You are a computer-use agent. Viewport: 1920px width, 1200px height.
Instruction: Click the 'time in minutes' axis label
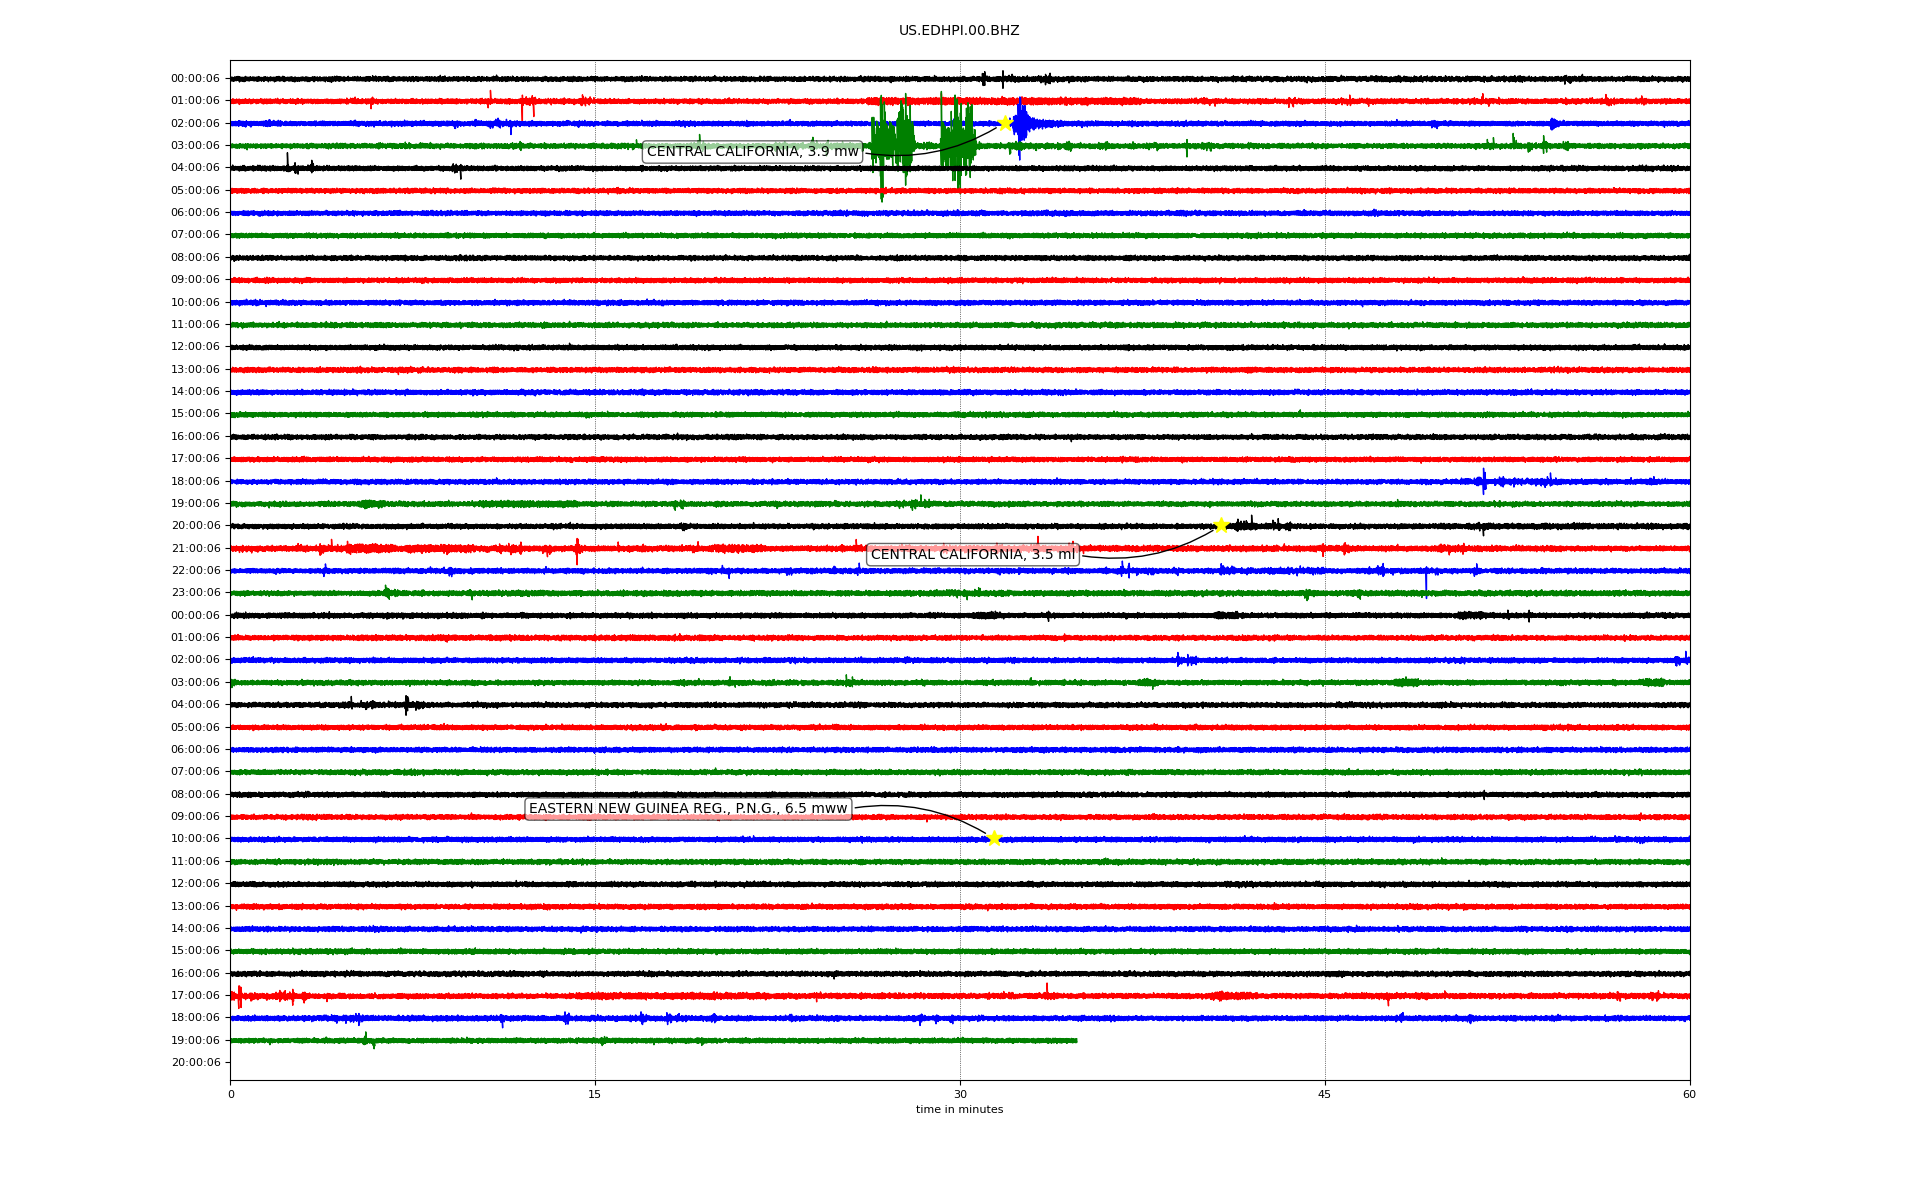point(958,1109)
